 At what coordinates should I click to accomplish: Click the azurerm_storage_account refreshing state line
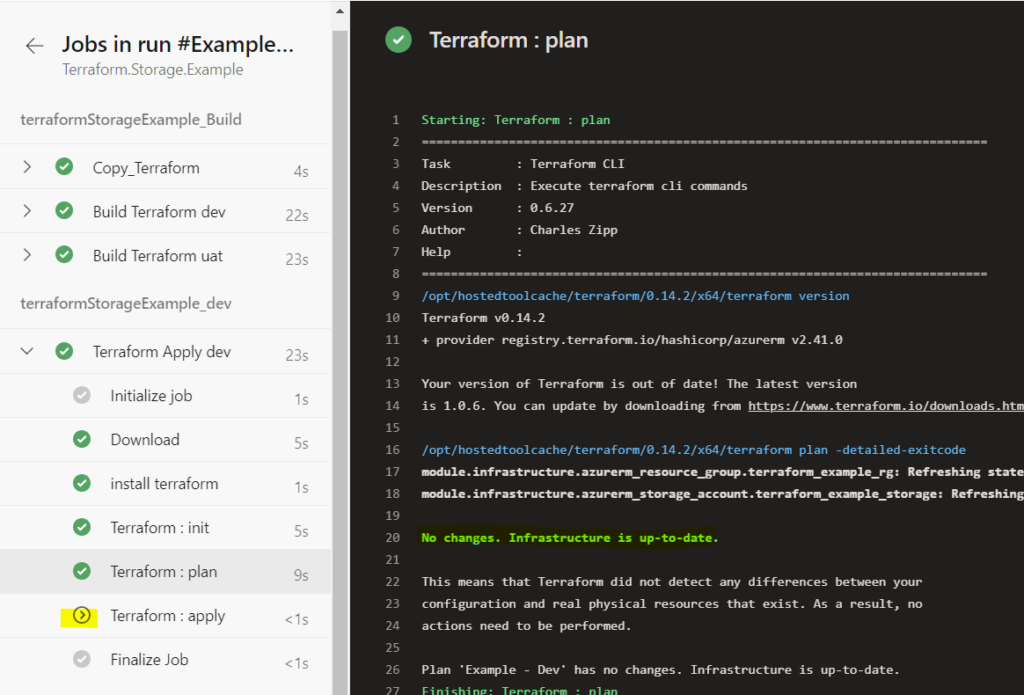click(x=722, y=493)
